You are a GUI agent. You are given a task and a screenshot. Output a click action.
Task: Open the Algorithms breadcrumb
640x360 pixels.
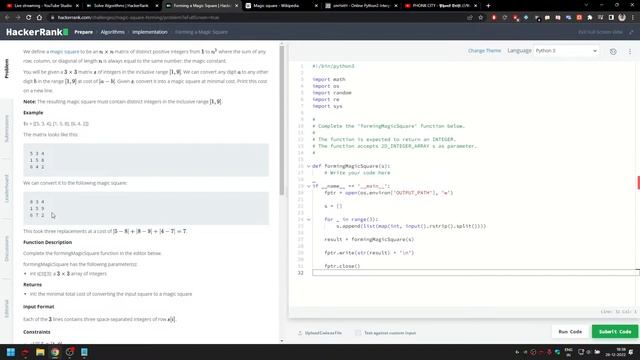112,32
